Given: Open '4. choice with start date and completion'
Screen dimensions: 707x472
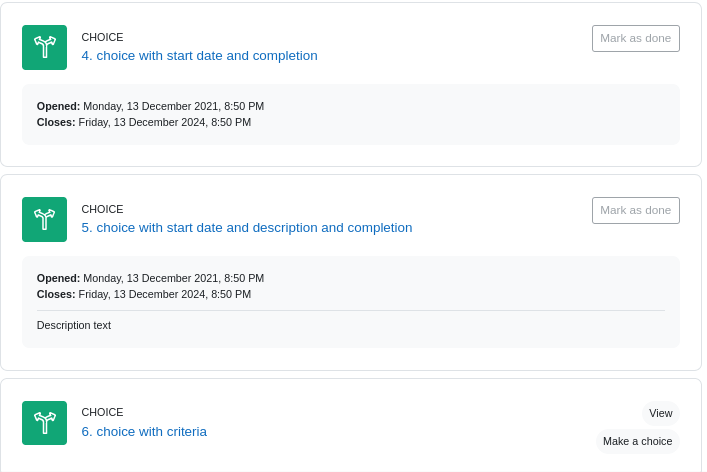Looking at the screenshot, I should (199, 55).
